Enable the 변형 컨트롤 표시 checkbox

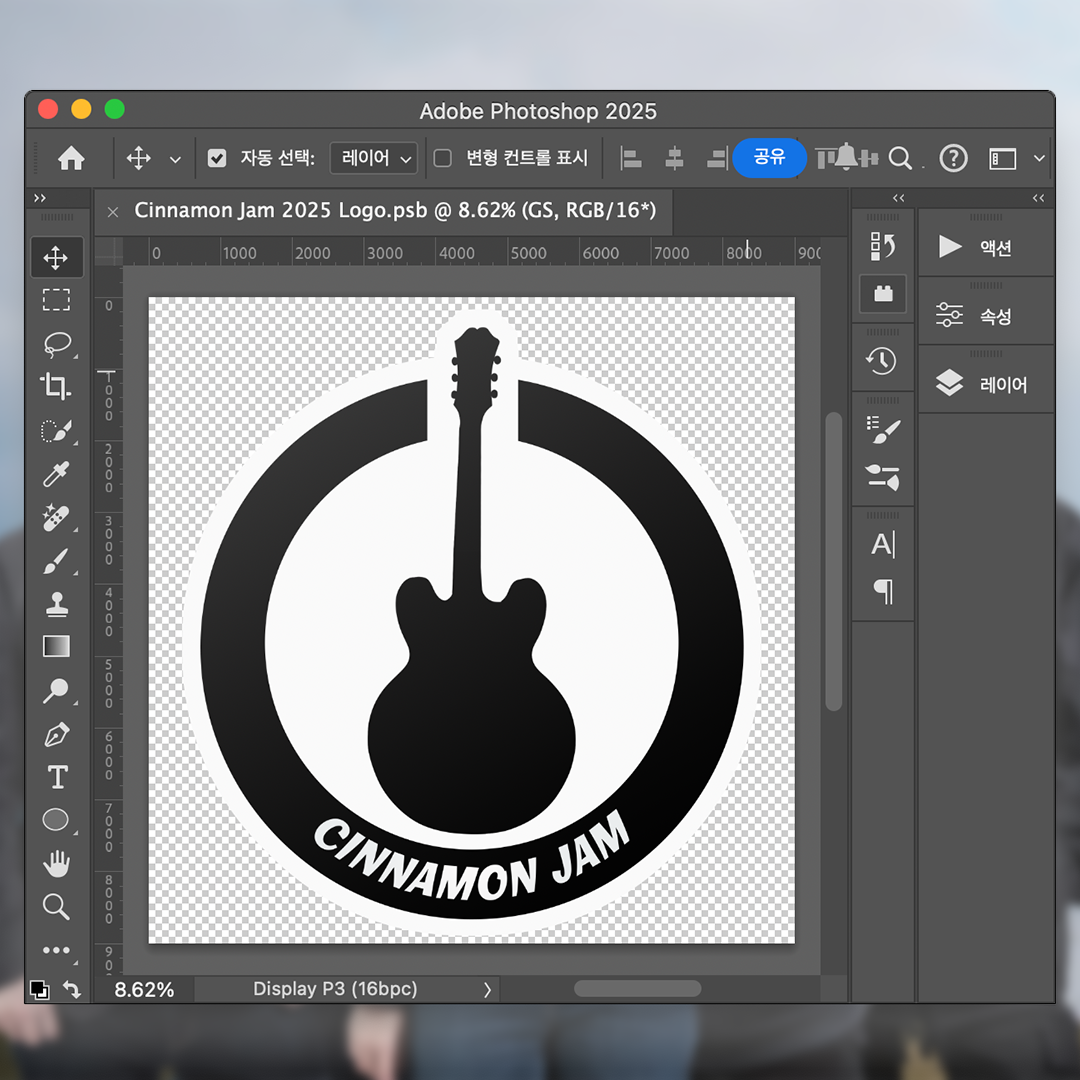pyautogui.click(x=442, y=158)
